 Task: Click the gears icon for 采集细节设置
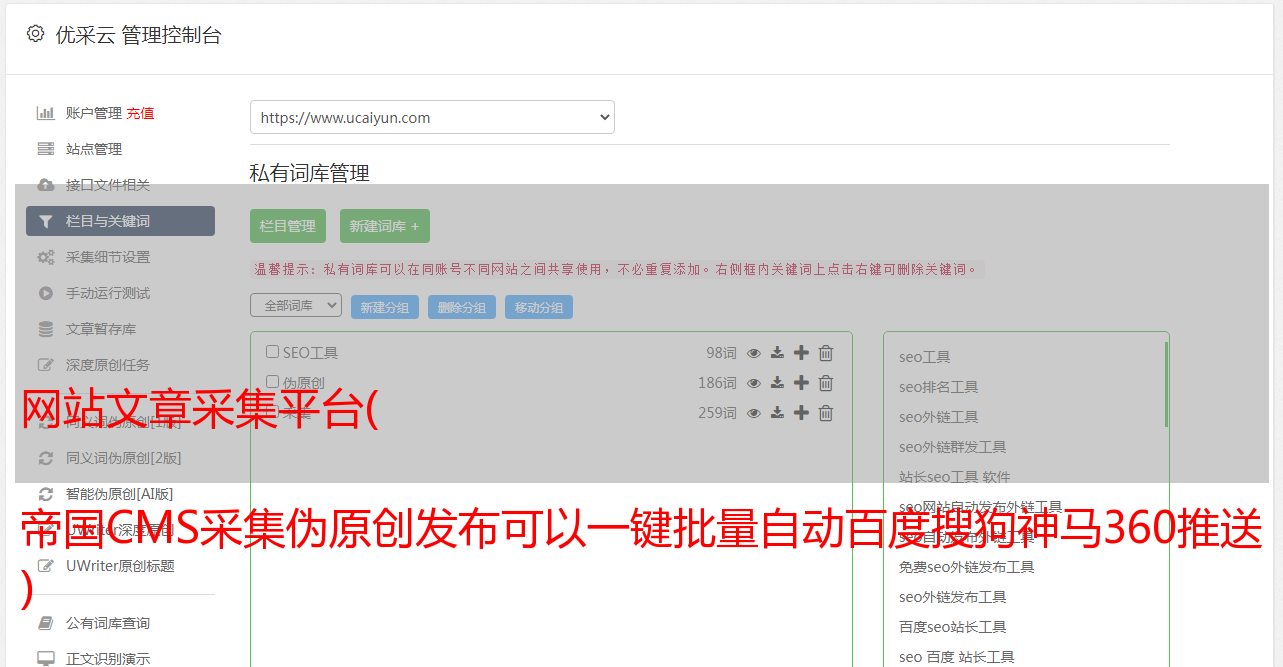tap(45, 257)
